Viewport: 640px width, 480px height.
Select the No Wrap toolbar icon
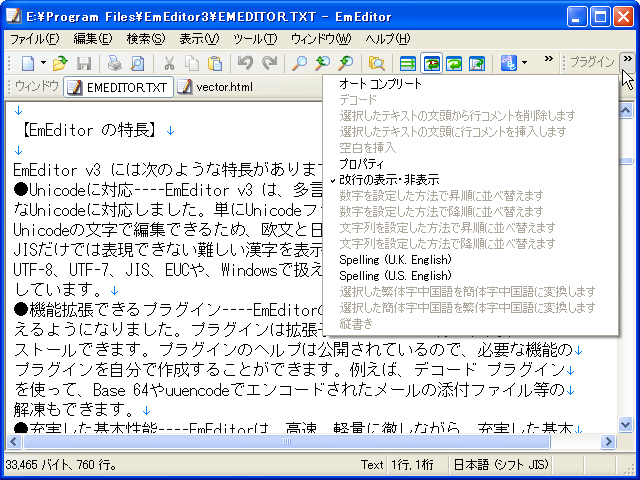pyautogui.click(x=408, y=63)
